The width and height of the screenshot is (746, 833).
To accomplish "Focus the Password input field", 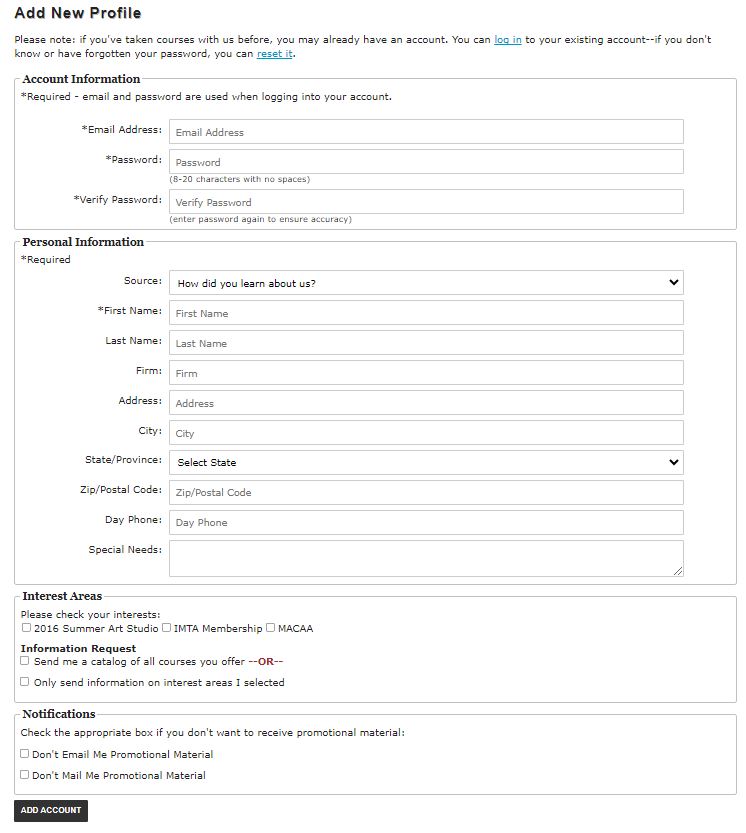I will pyautogui.click(x=426, y=162).
